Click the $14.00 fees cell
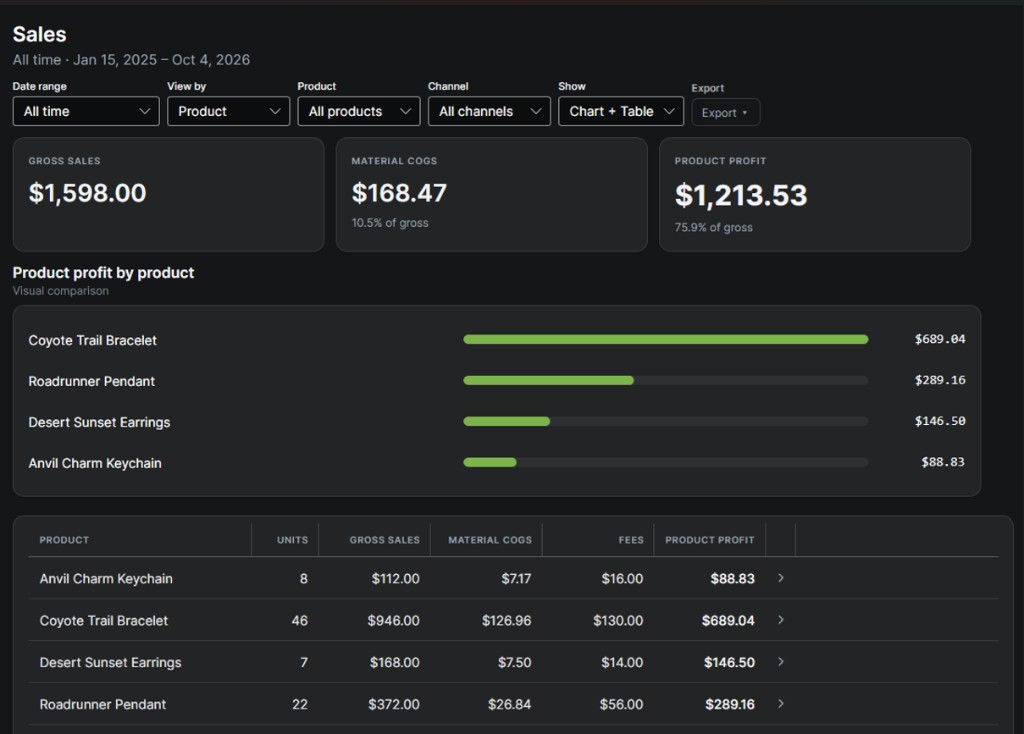The image size is (1024, 734). (x=622, y=662)
